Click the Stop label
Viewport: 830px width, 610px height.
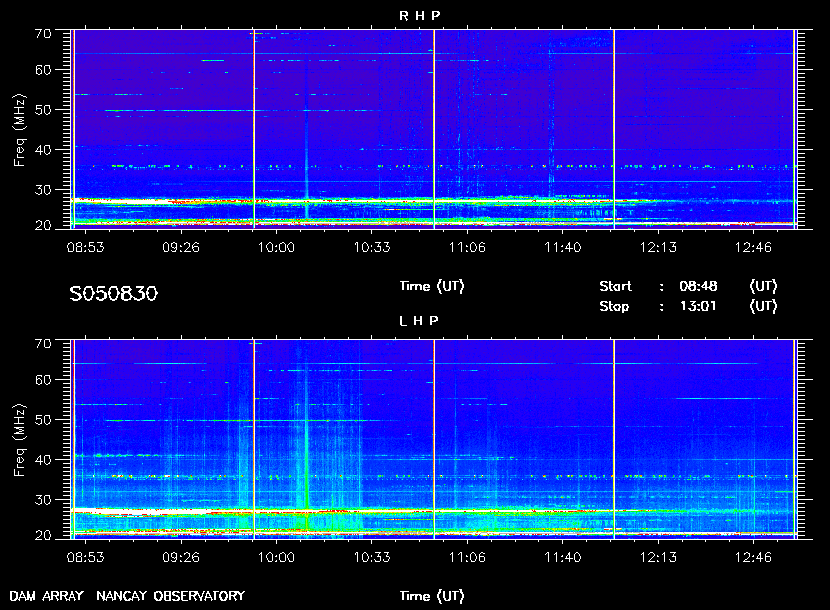(x=614, y=307)
